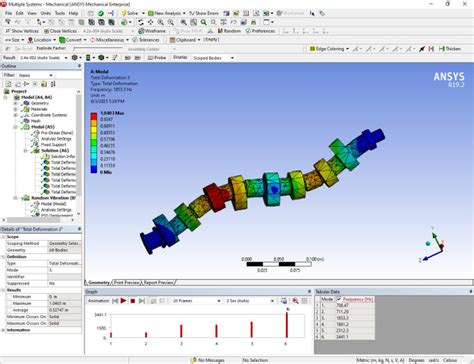Screen dimensions: 474x364
Task: Select the 1853.3 frequency row in Tabular Data
Action: click(x=345, y=318)
